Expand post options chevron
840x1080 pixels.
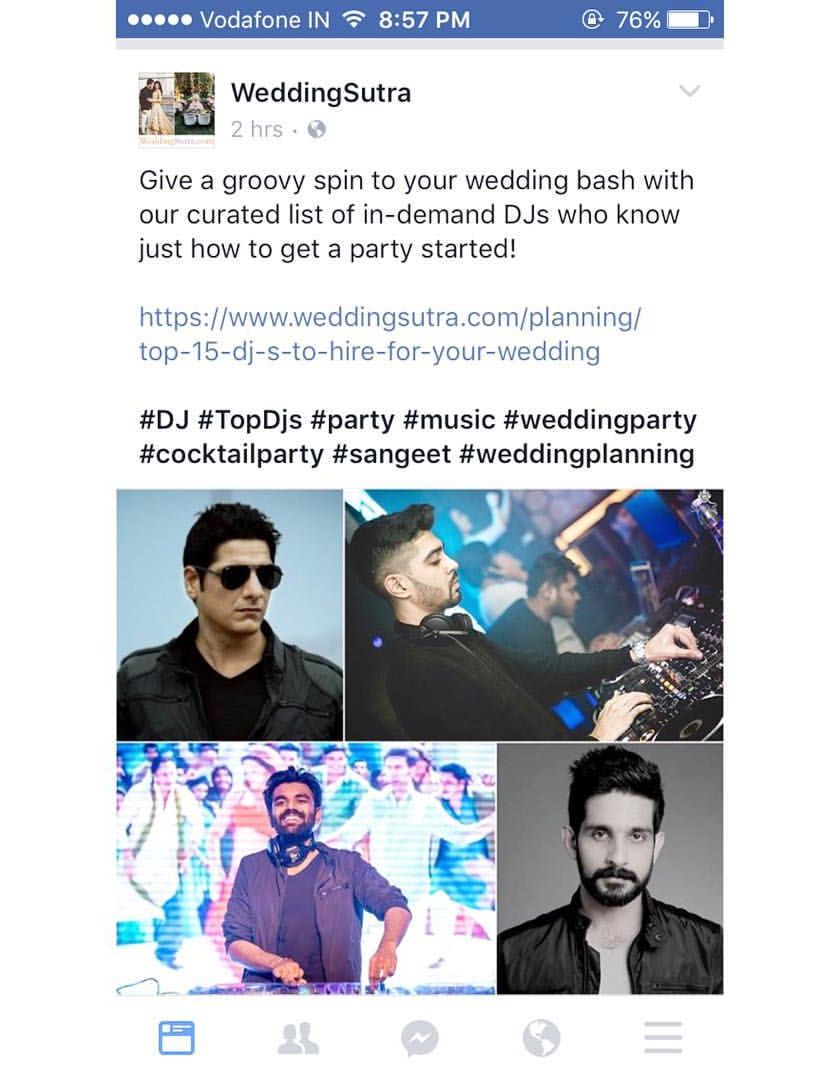pos(689,90)
